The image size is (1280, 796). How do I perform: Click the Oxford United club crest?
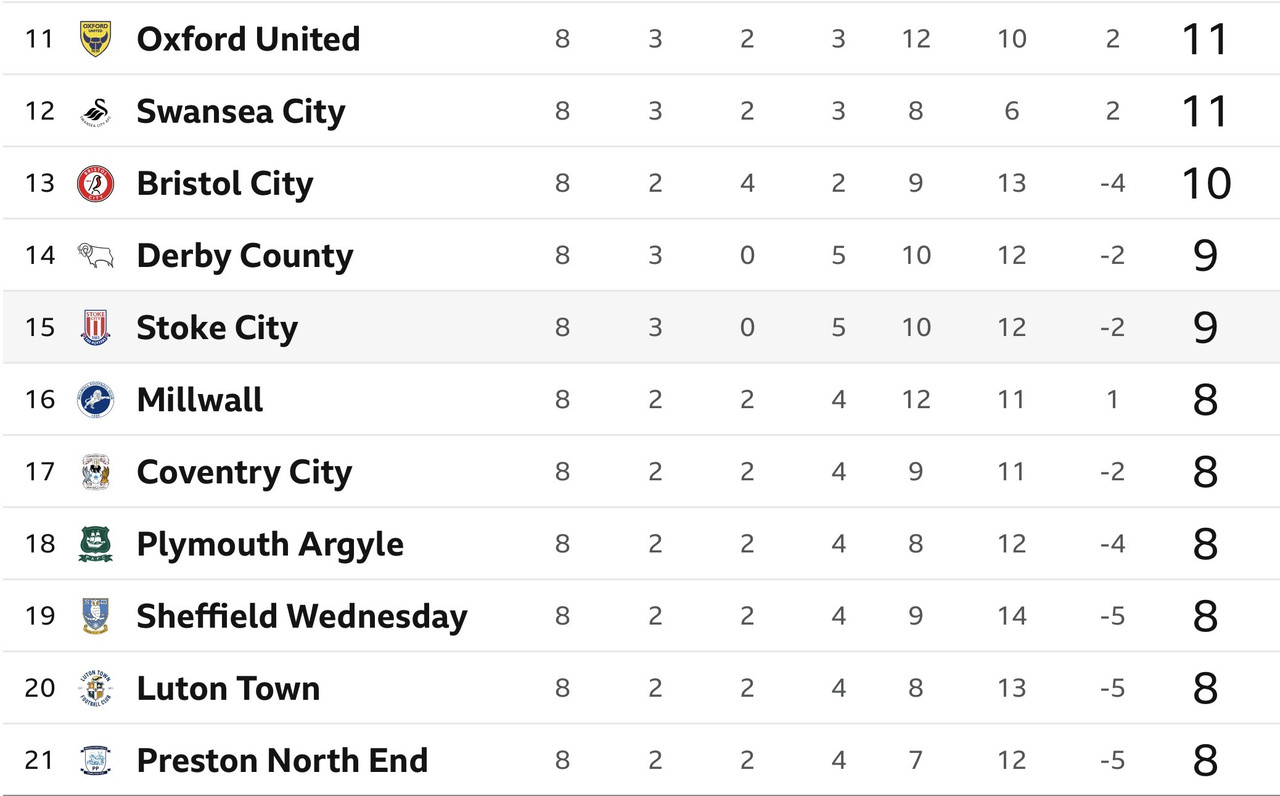pyautogui.click(x=95, y=39)
